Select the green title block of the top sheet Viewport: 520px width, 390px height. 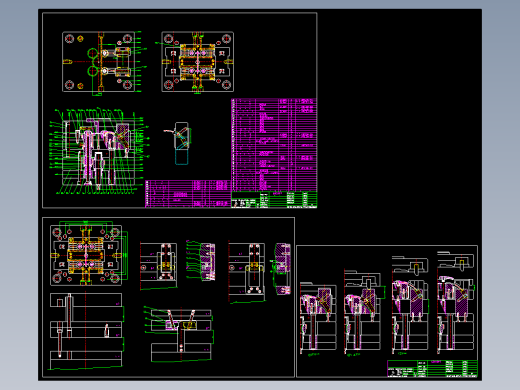tap(274, 199)
